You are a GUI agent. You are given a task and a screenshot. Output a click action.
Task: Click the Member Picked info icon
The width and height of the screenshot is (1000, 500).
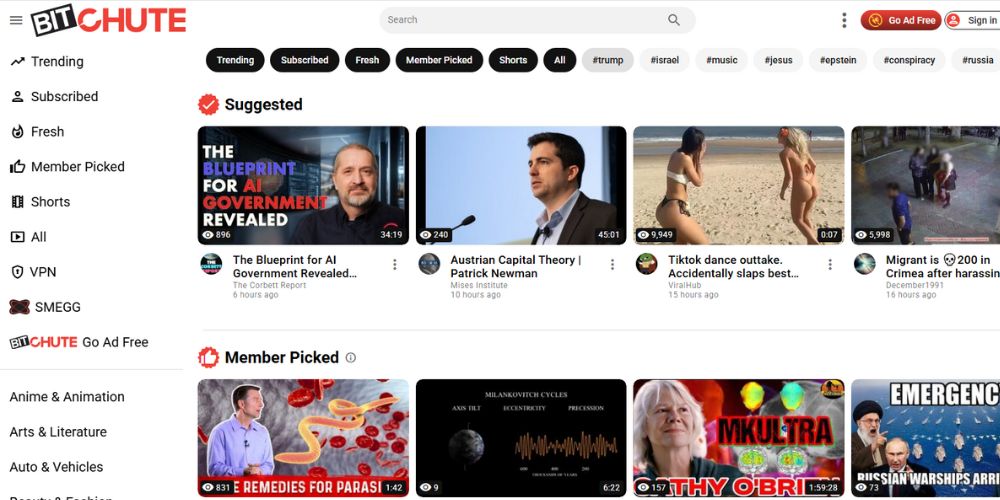click(x=350, y=358)
